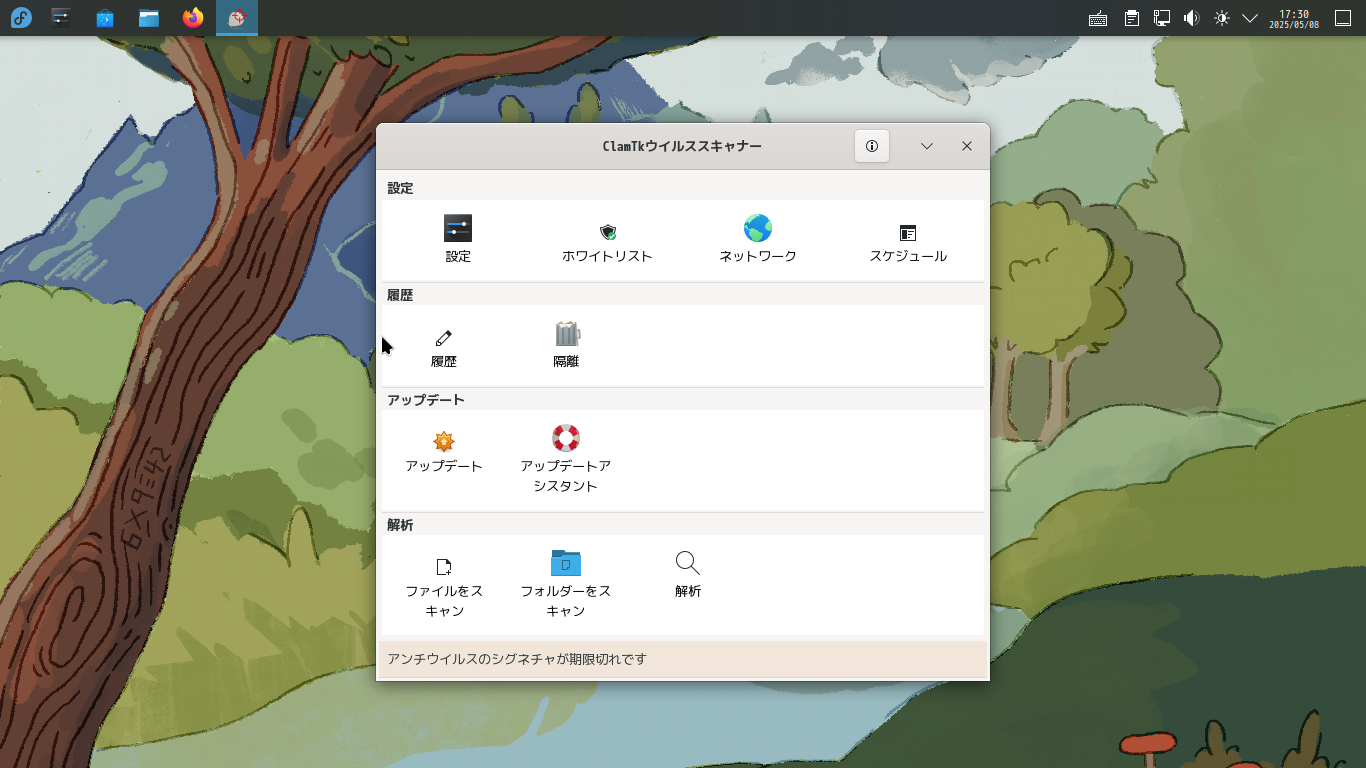
Task: Click the expired signatures status message
Action: 517,659
